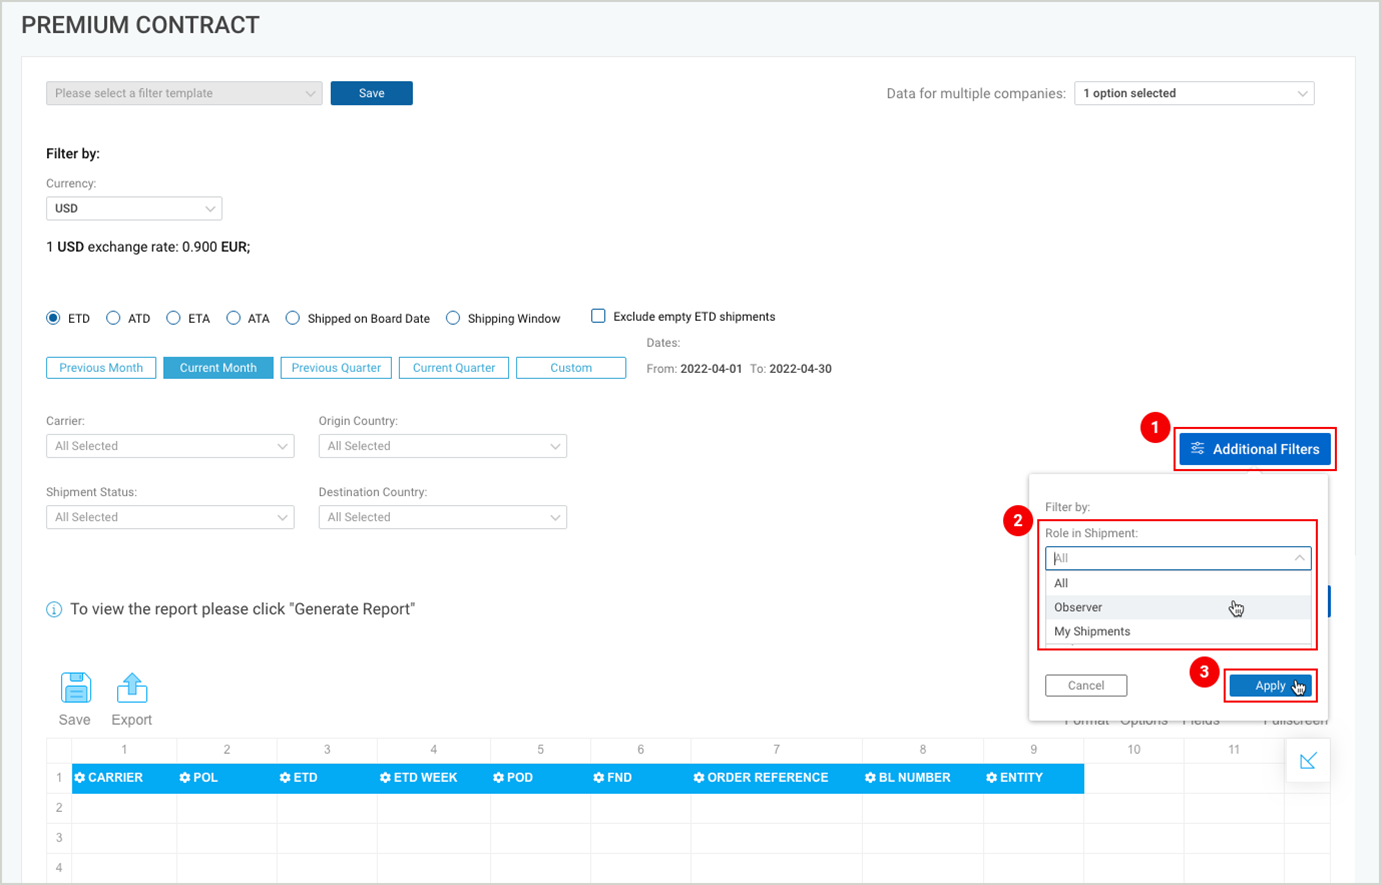Click the gear icon in POL column header

click(x=185, y=777)
